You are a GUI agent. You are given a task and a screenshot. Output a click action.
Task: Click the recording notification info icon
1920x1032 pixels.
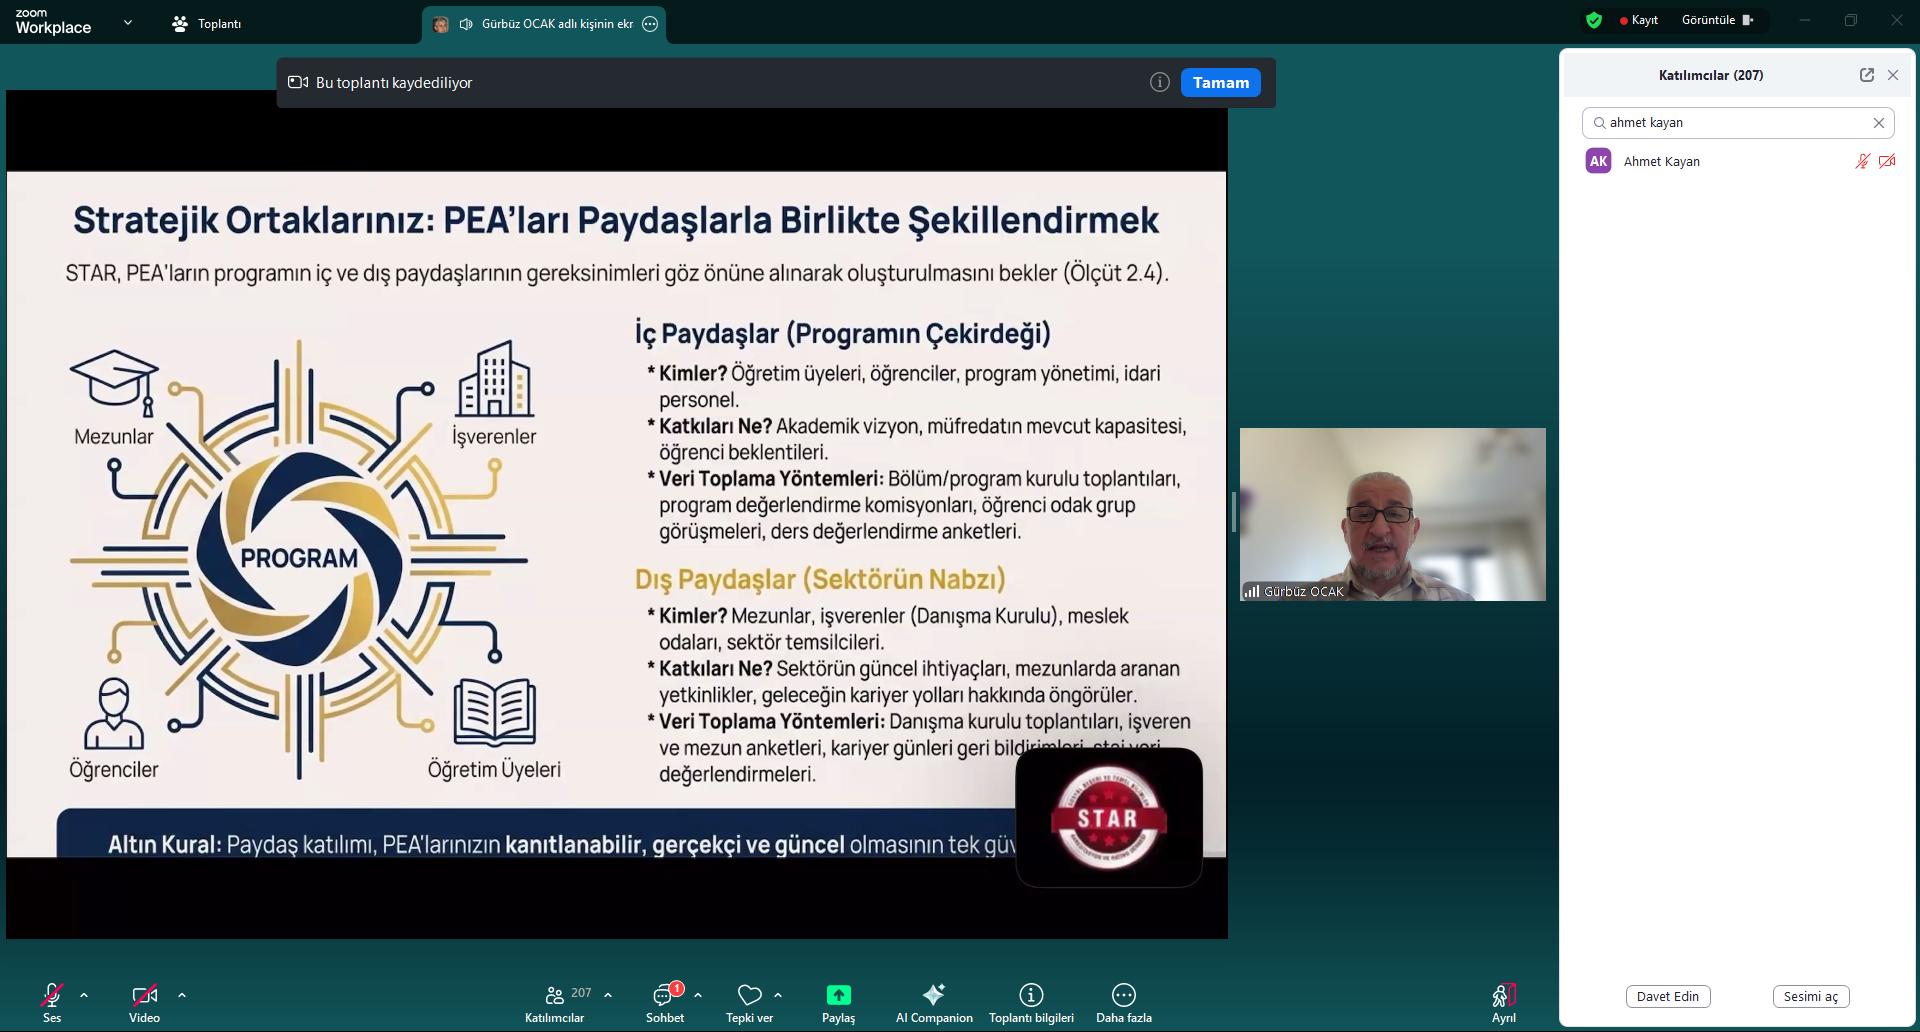pyautogui.click(x=1159, y=83)
